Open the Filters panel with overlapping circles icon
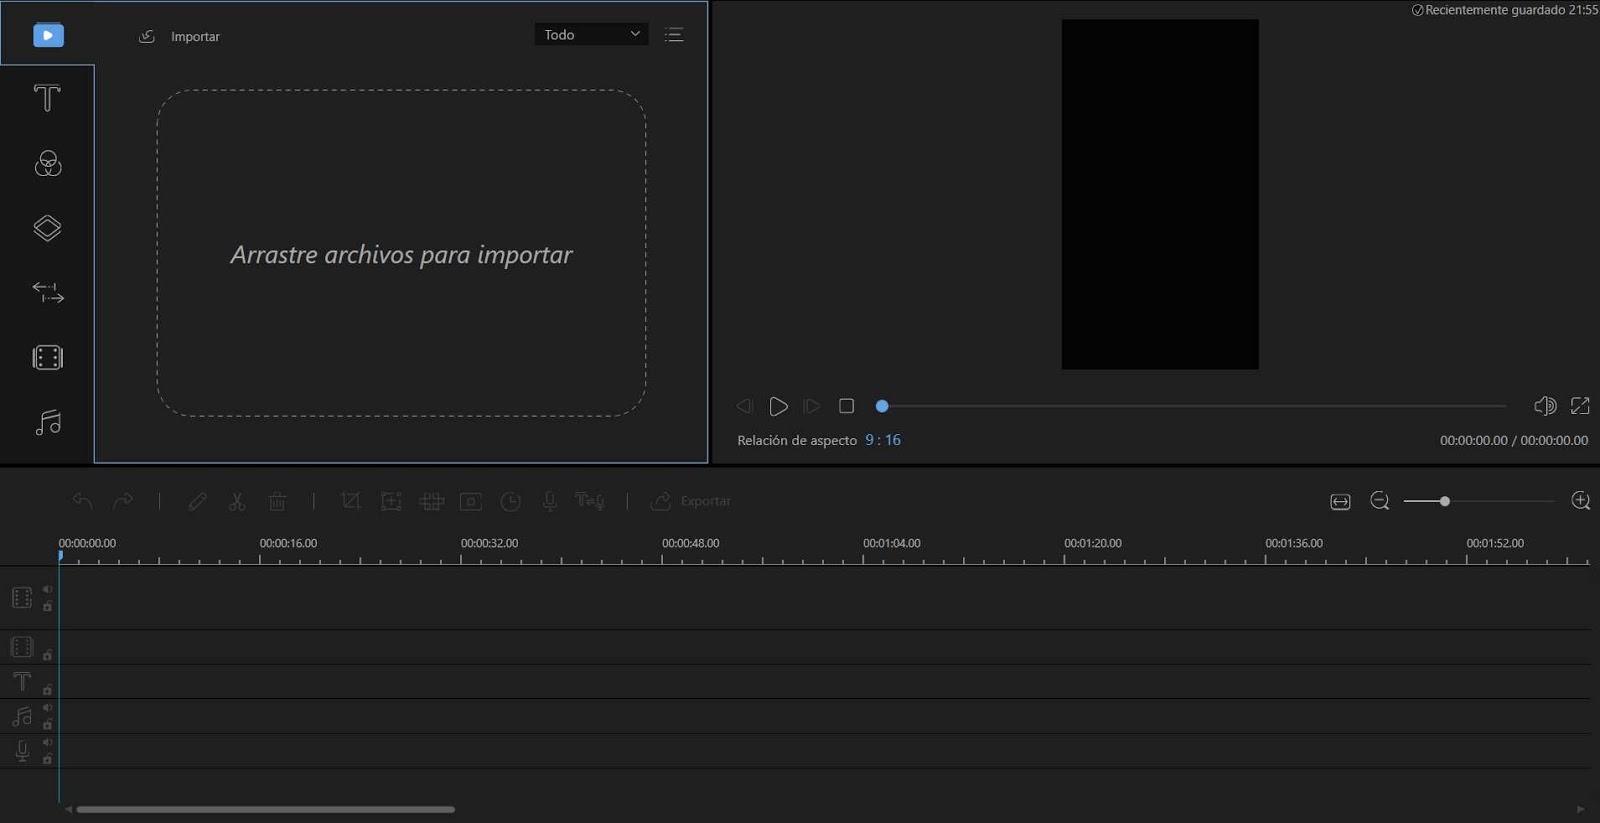This screenshot has width=1600, height=823. (x=48, y=163)
